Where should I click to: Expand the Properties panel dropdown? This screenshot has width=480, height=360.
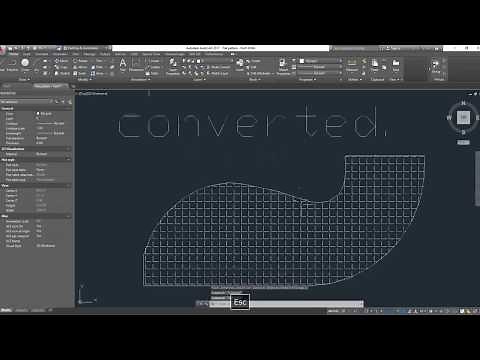307,79
